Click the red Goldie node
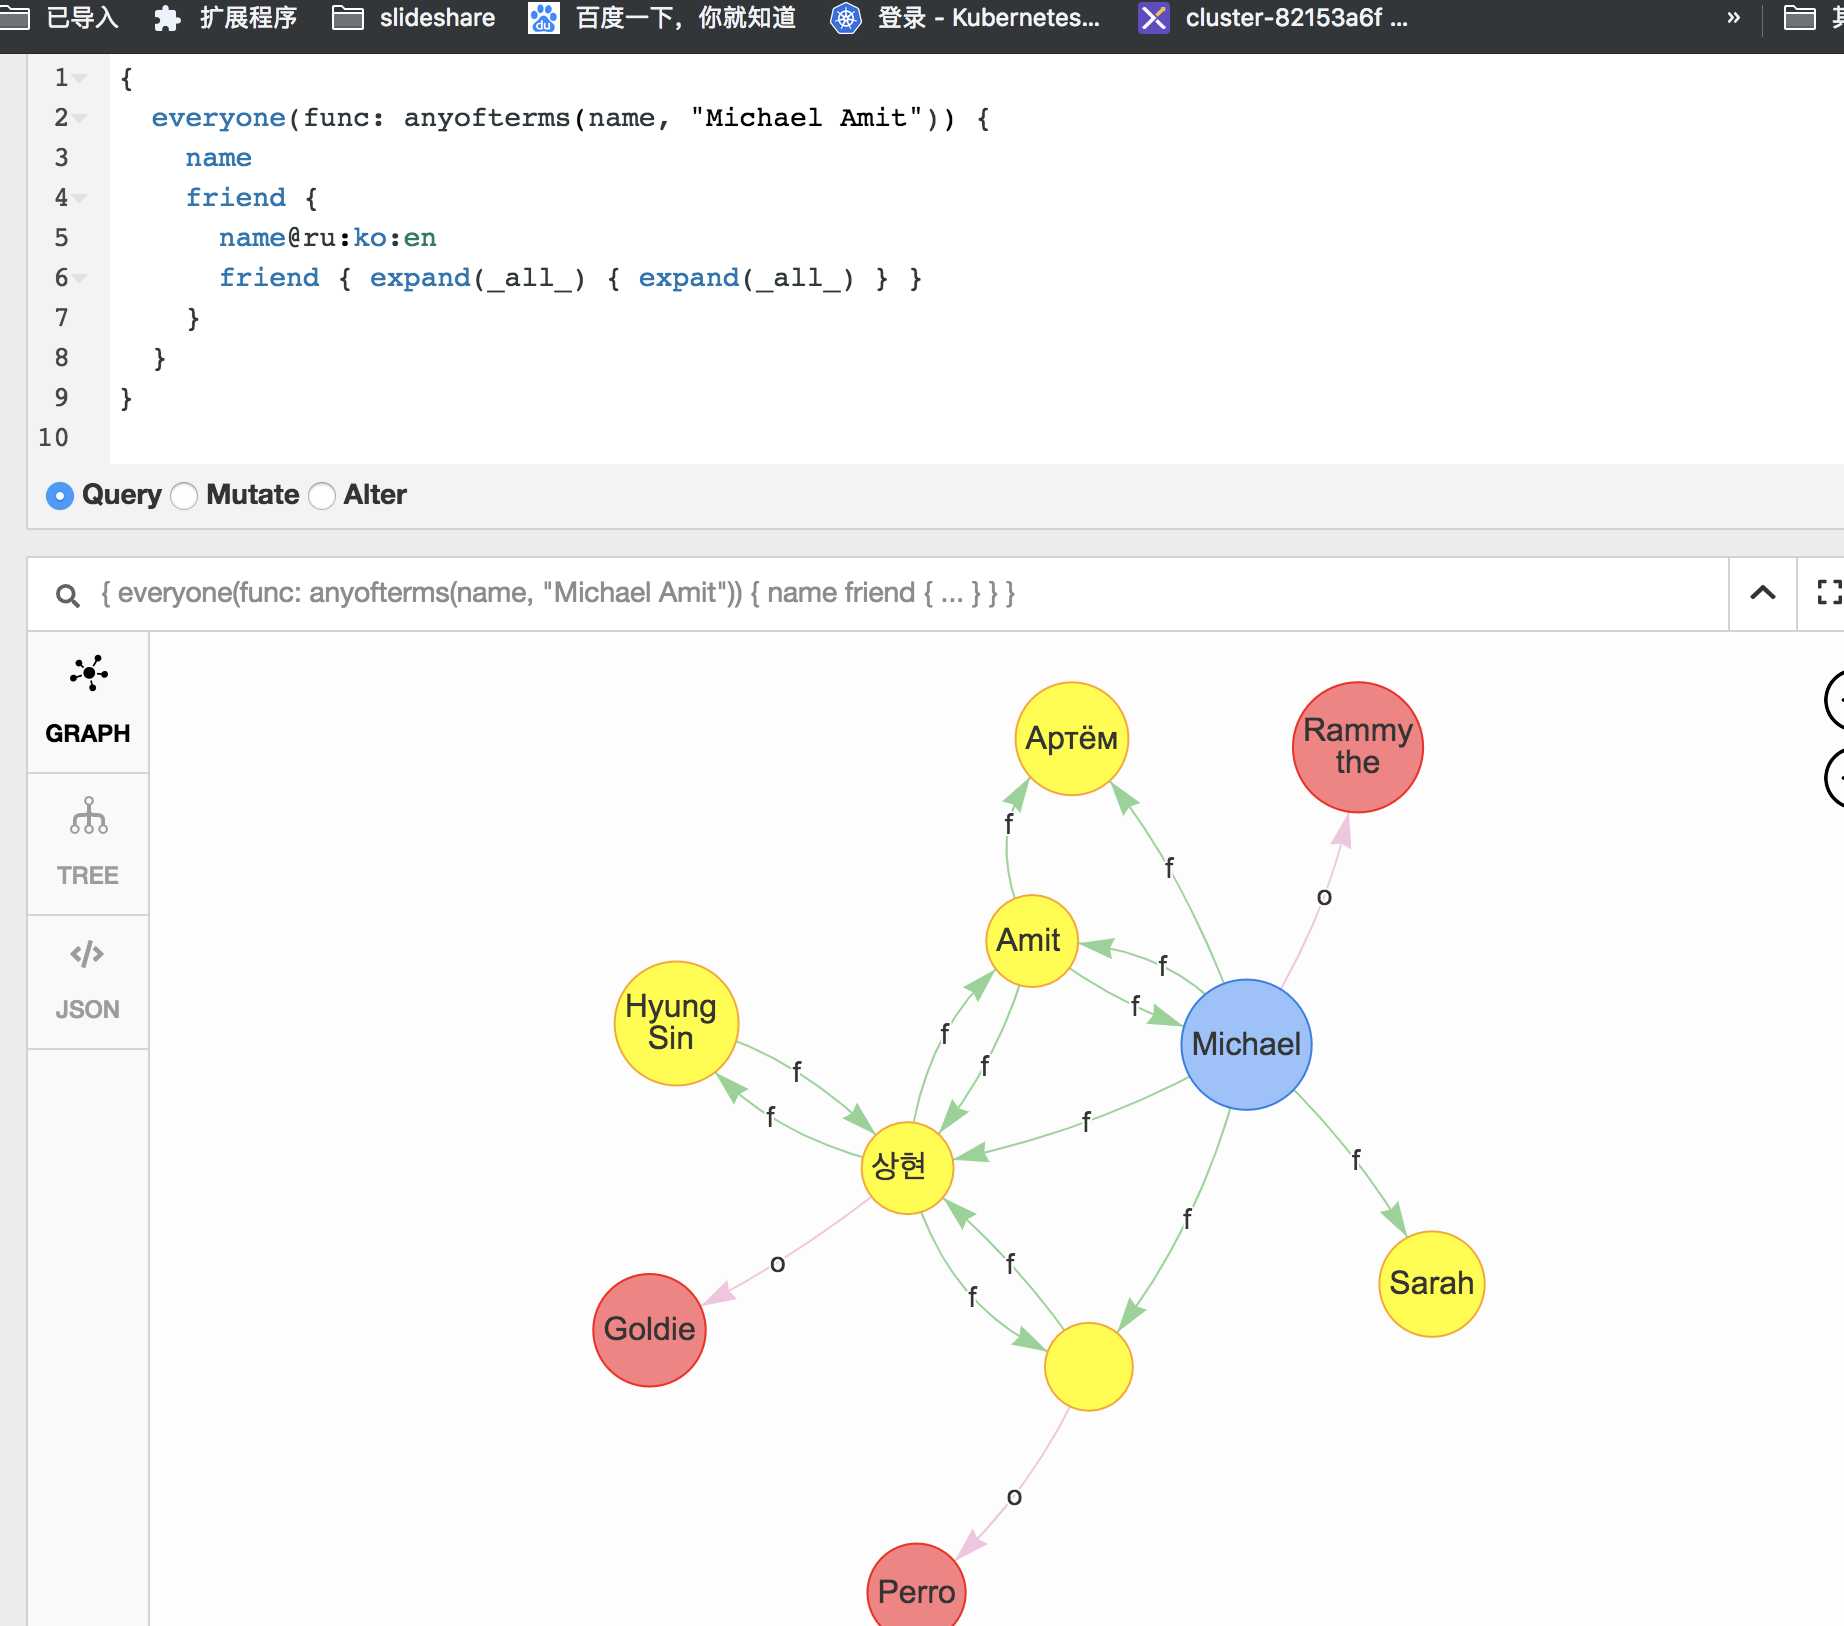Viewport: 1844px width, 1626px height. pyautogui.click(x=649, y=1329)
